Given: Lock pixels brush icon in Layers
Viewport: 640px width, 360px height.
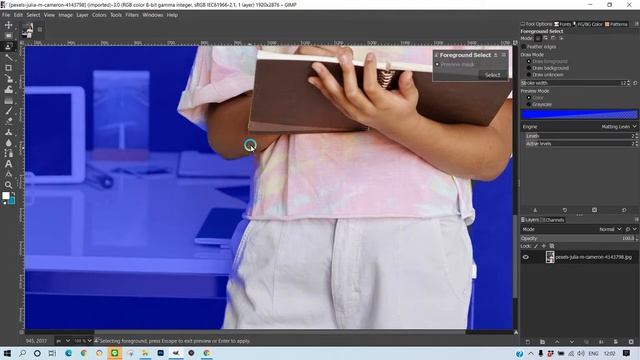Looking at the screenshot, I should (x=536, y=246).
